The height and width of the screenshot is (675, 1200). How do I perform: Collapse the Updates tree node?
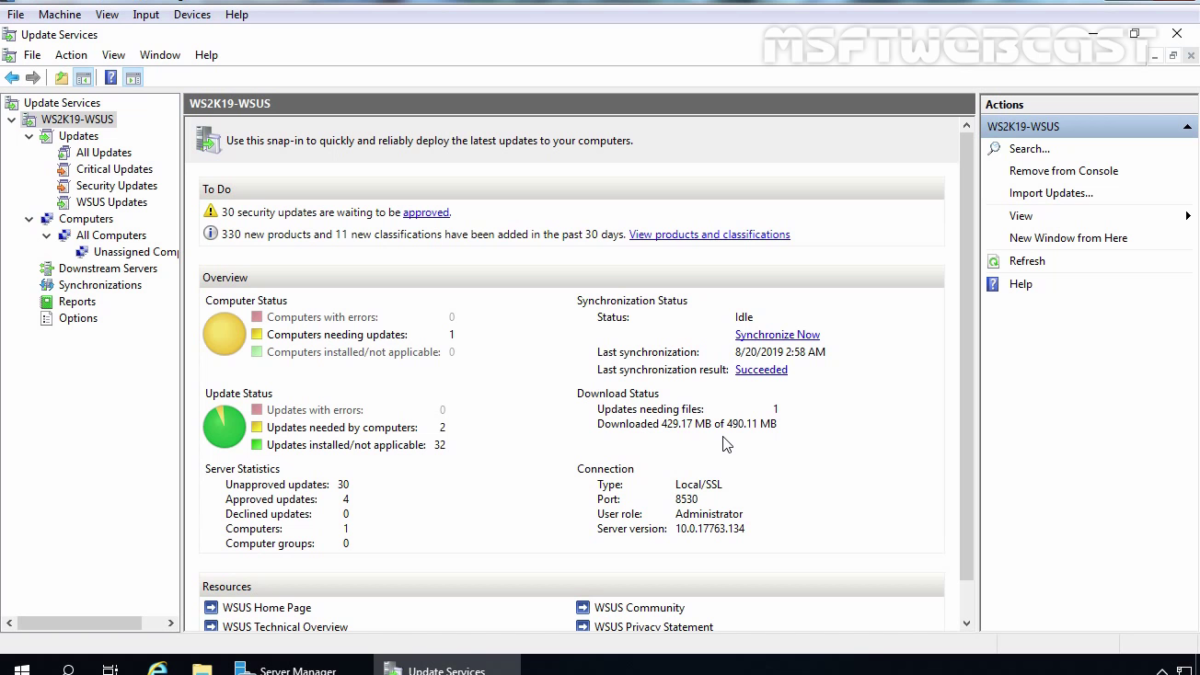[x=29, y=136]
